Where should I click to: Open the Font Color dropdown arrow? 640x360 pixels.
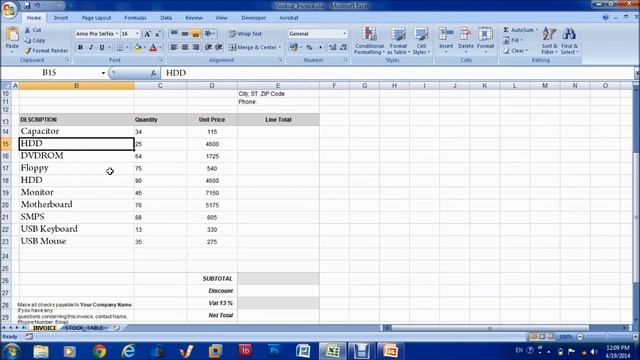(x=160, y=48)
